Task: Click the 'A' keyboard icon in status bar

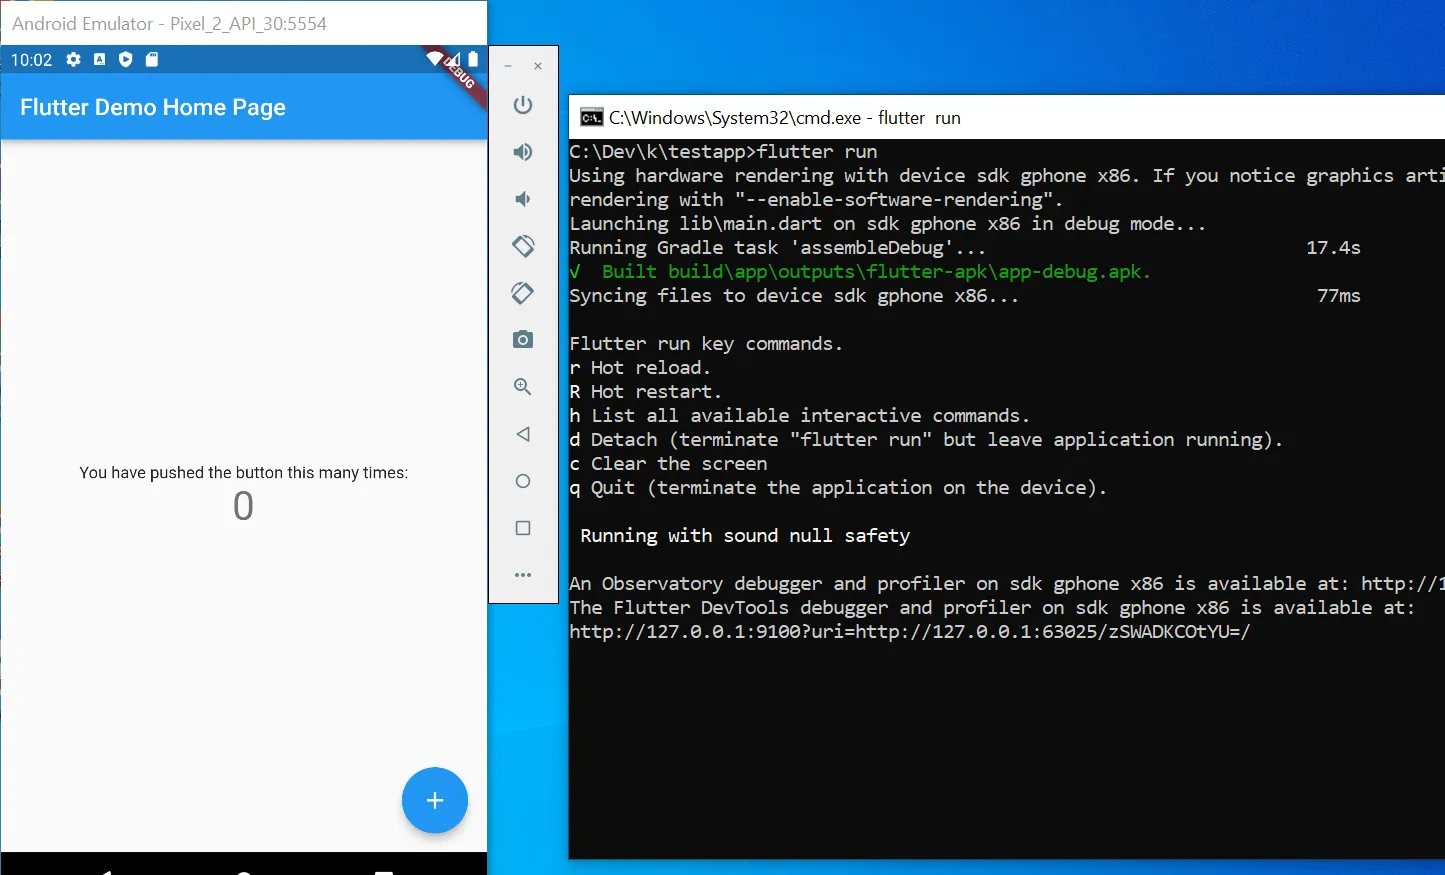Action: pyautogui.click(x=99, y=60)
